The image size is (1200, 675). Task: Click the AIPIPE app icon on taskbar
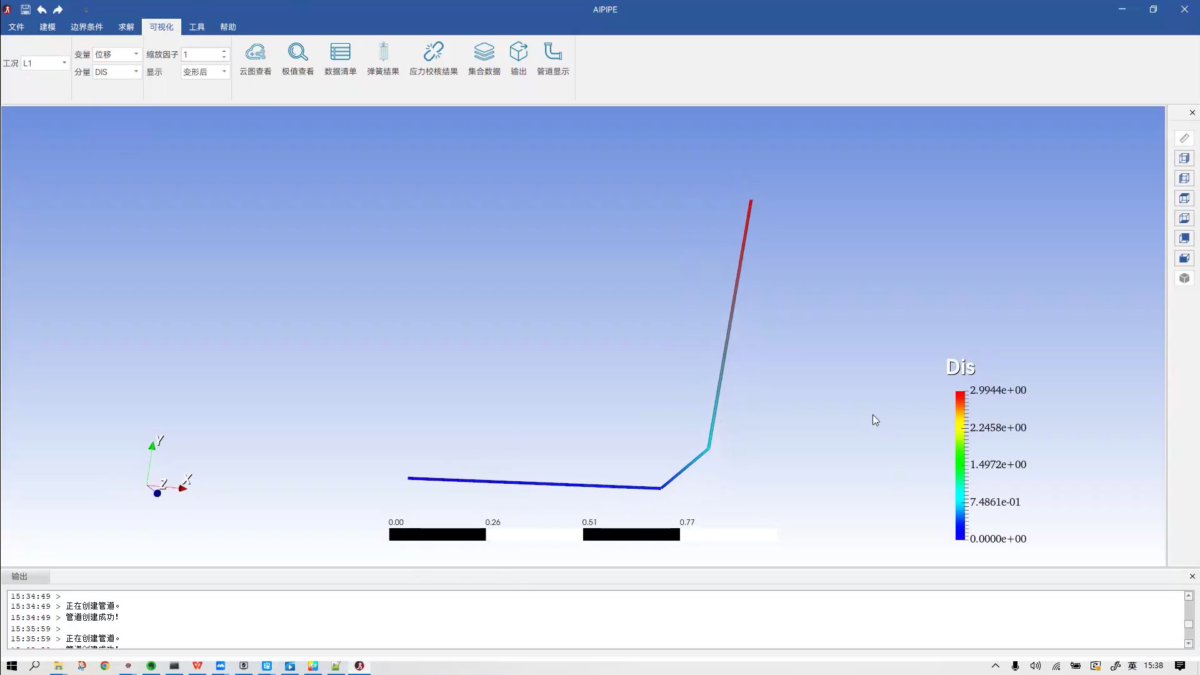pos(359,666)
